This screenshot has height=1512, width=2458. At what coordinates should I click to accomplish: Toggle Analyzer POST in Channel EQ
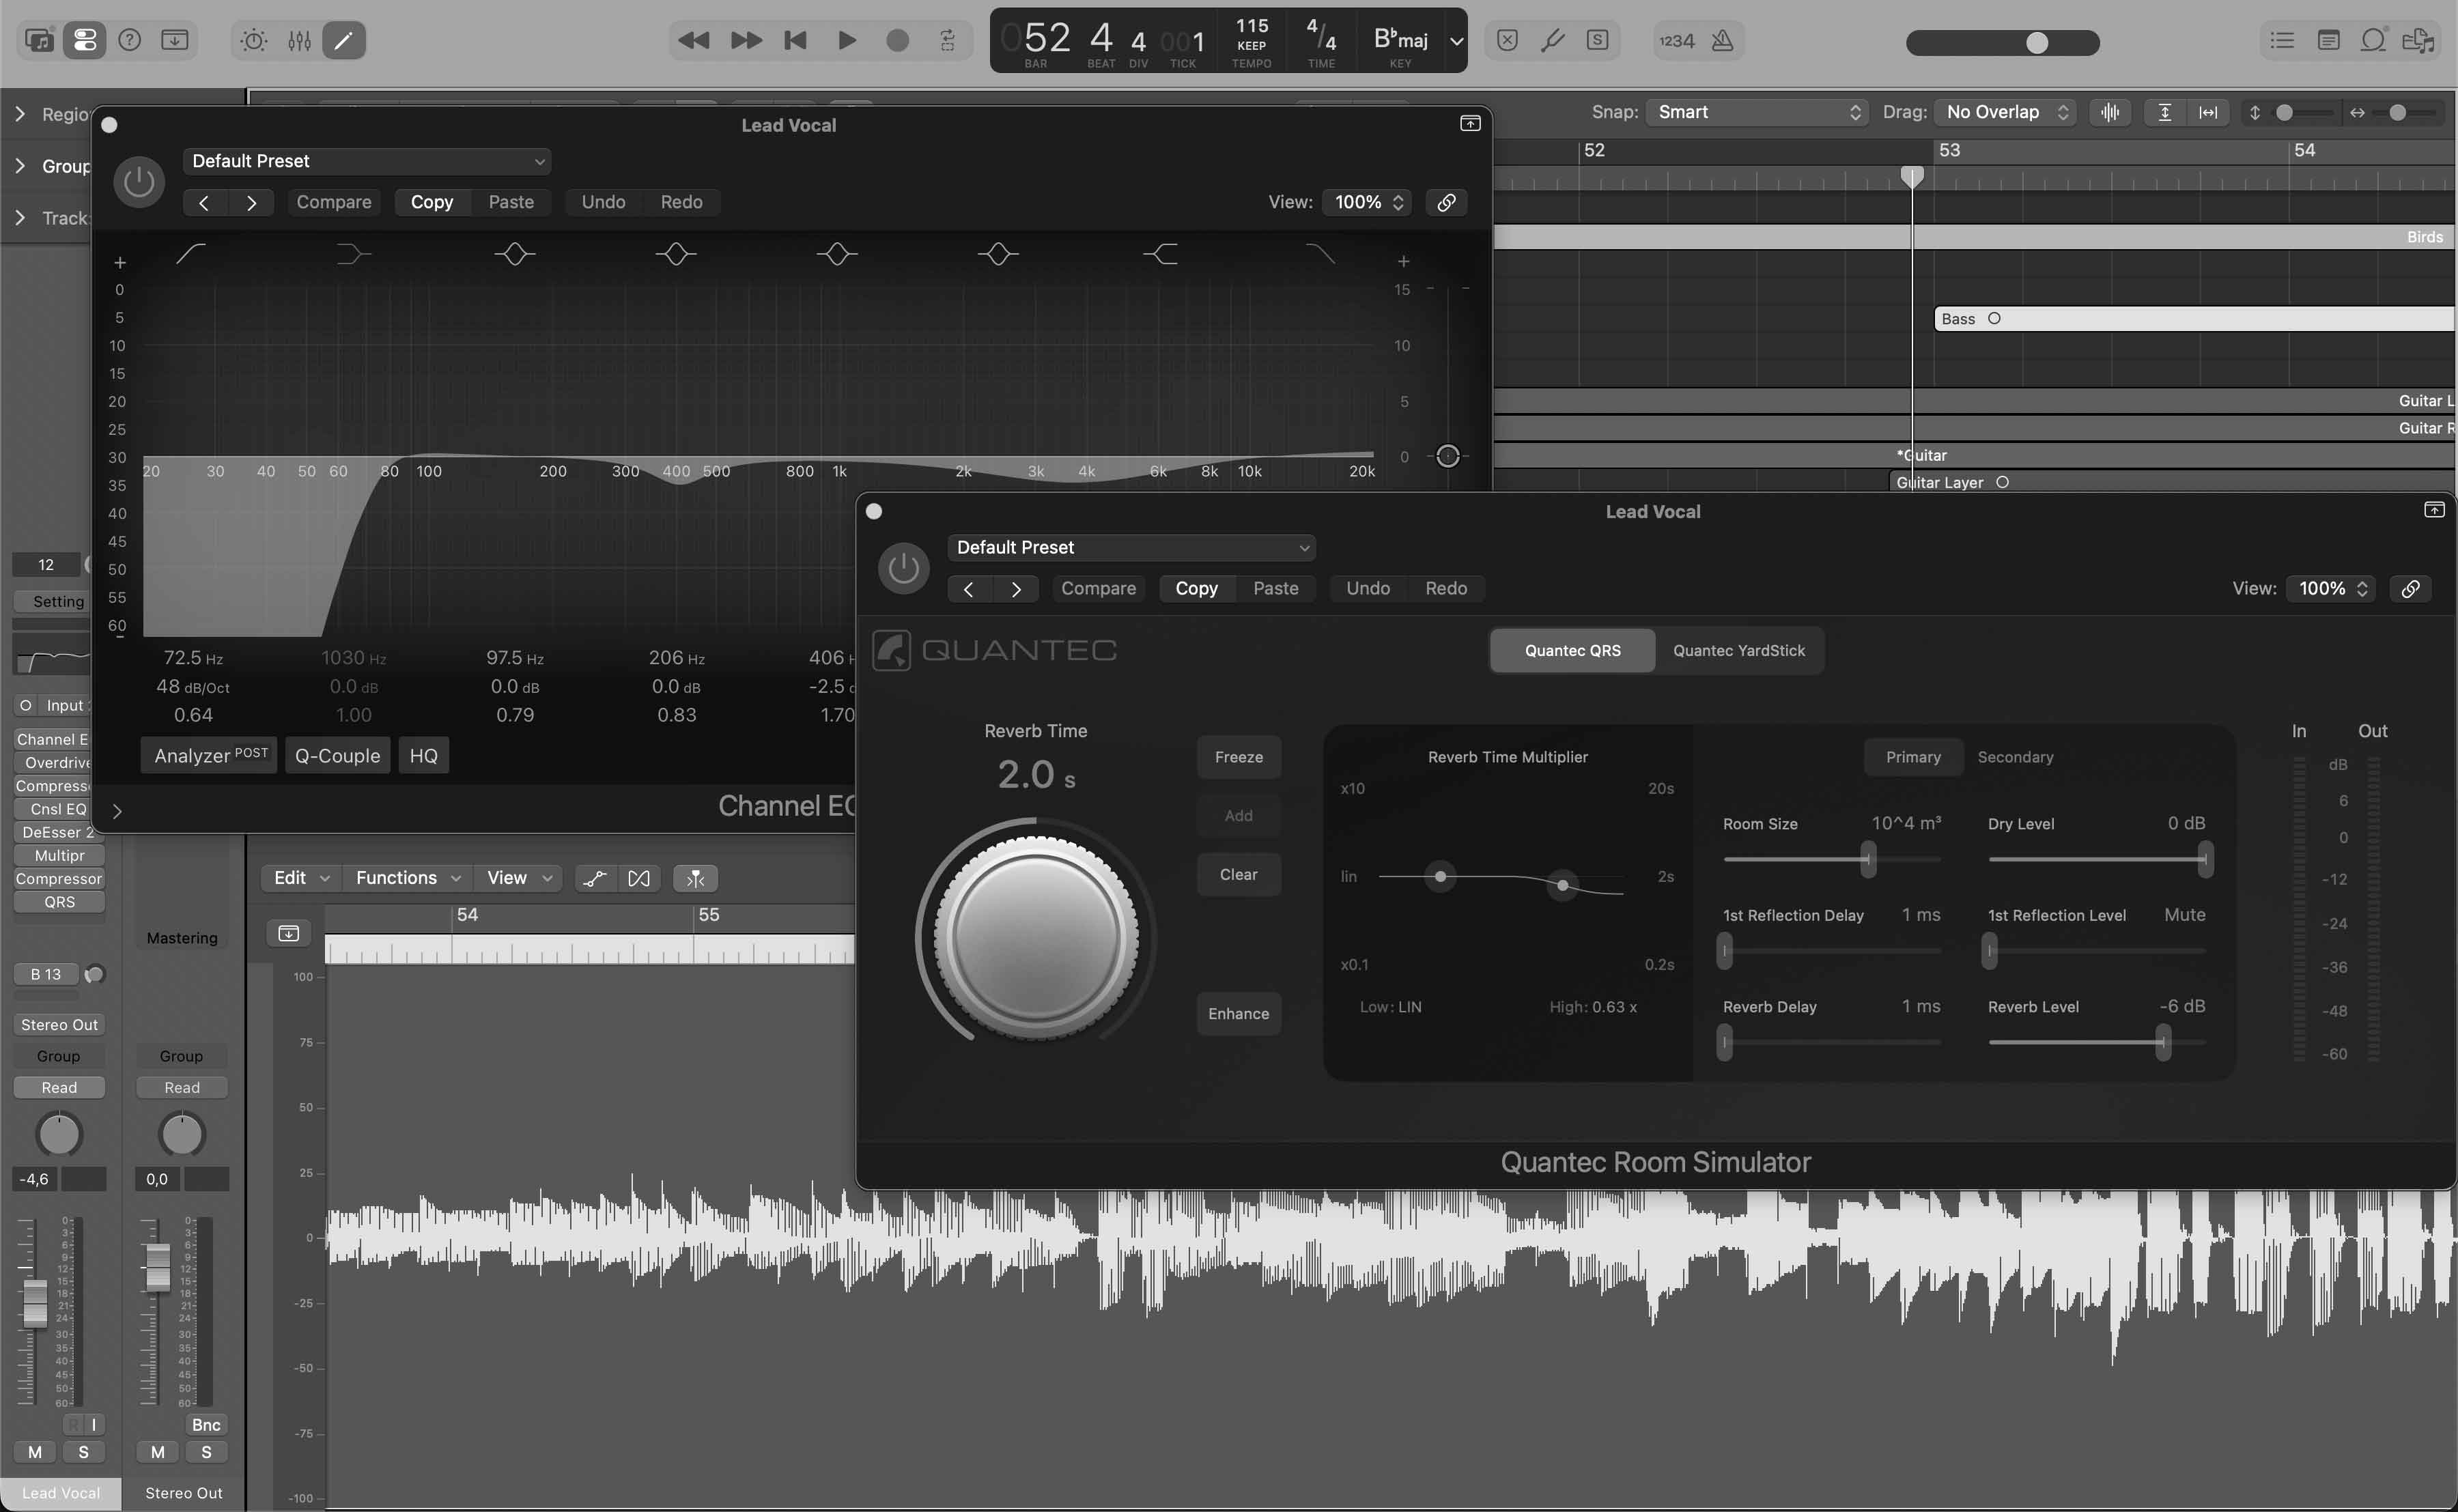(x=209, y=755)
